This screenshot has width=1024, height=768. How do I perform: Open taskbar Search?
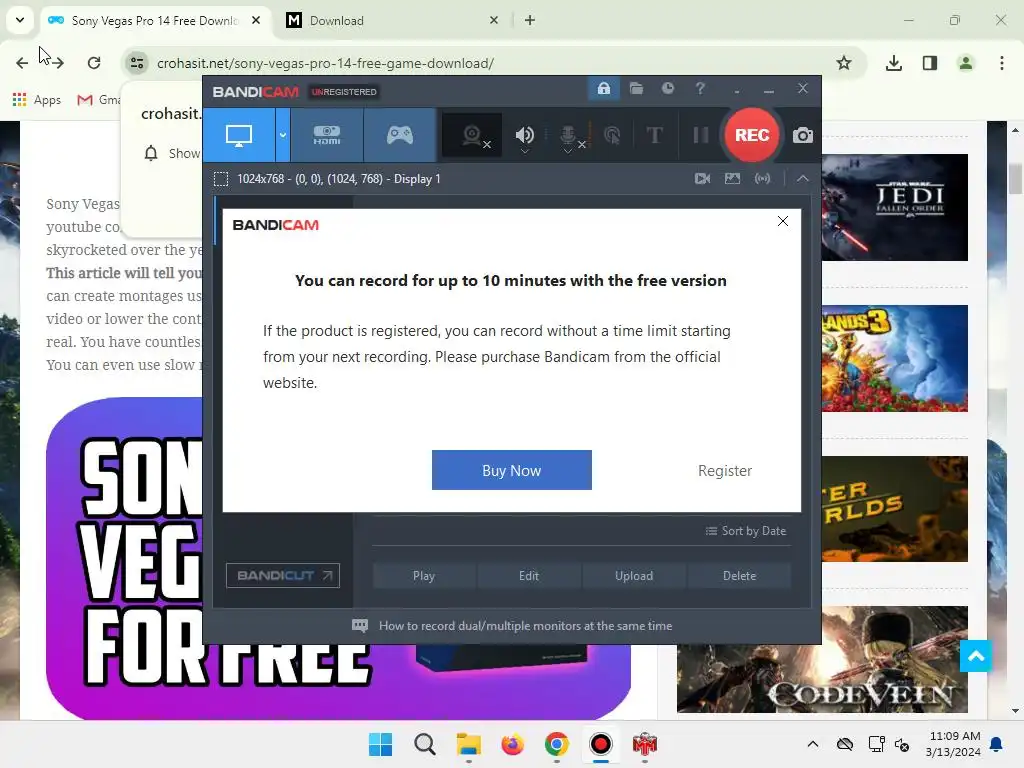click(x=424, y=744)
